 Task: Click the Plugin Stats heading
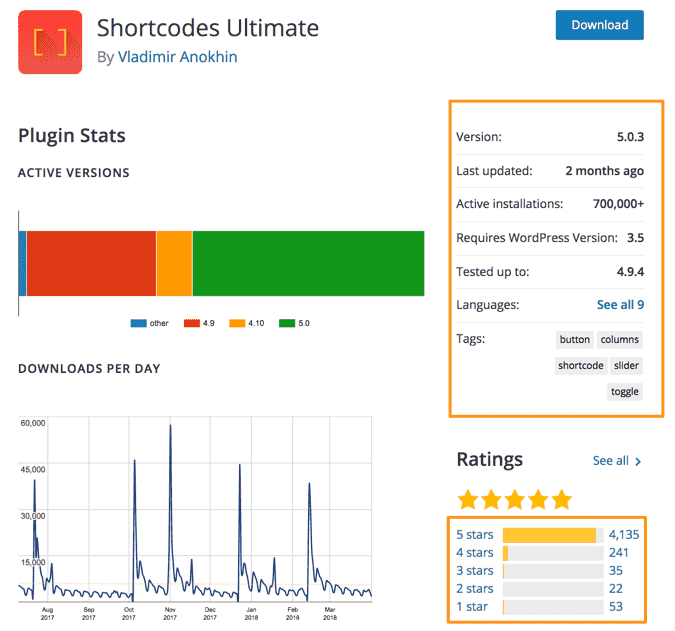click(72, 136)
